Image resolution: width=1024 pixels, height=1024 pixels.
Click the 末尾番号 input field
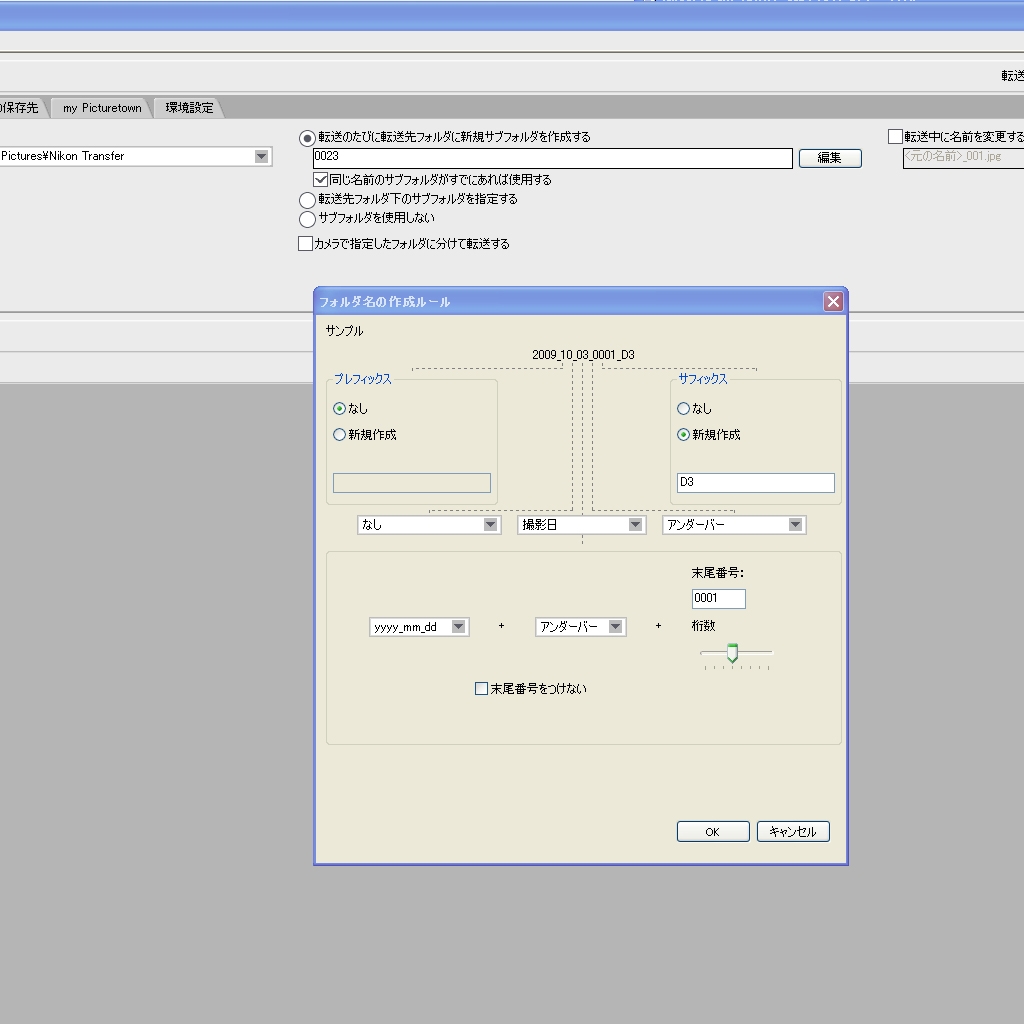click(718, 598)
